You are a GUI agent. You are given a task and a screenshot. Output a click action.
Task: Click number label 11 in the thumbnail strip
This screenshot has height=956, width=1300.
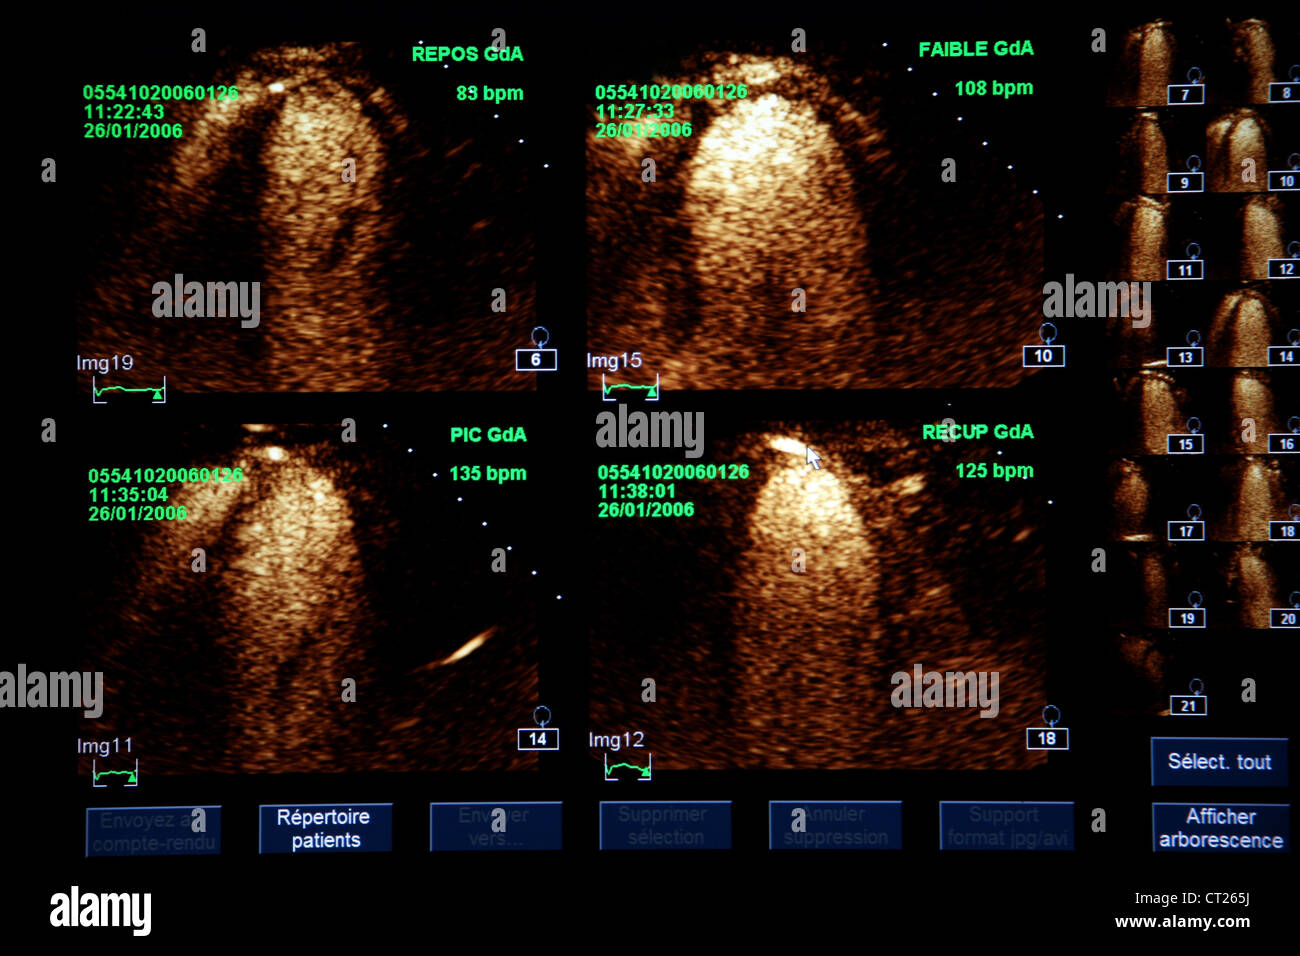1185,270
